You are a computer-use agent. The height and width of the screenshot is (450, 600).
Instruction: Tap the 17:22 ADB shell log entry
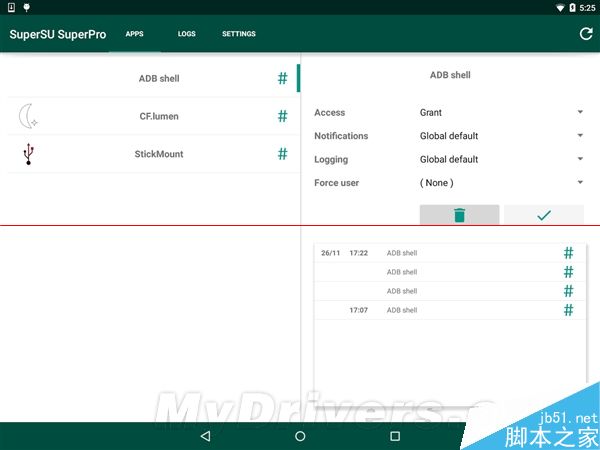tap(450, 253)
